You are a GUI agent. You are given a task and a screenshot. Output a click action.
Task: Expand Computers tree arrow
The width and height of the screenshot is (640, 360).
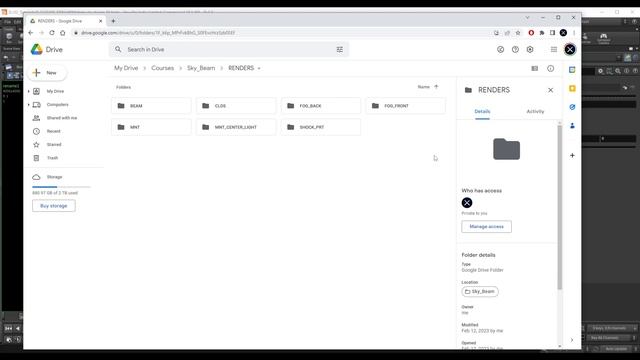pyautogui.click(x=29, y=105)
